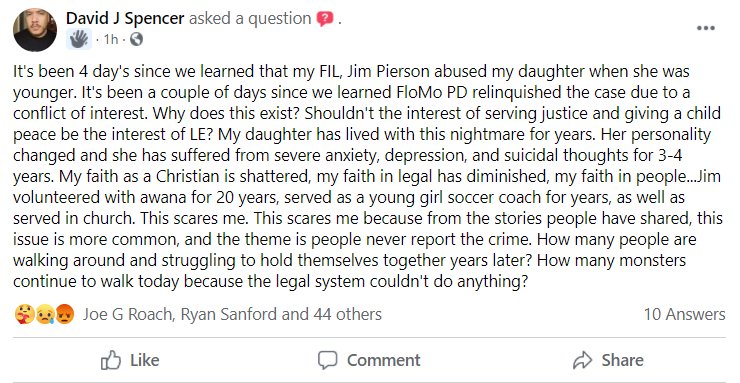
Task: Like the post using Like label
Action: pyautogui.click(x=144, y=360)
